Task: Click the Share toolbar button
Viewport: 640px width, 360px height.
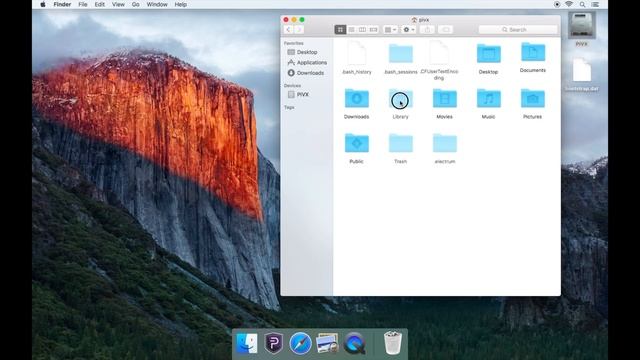Action: 427,29
